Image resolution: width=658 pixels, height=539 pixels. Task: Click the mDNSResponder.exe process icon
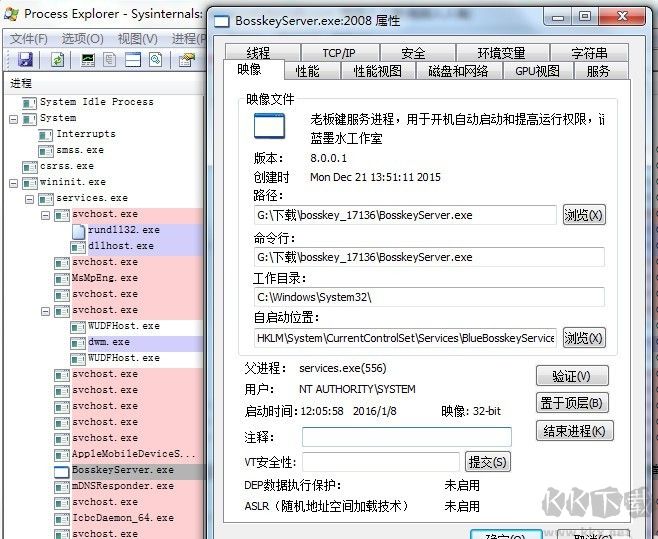tap(62, 487)
